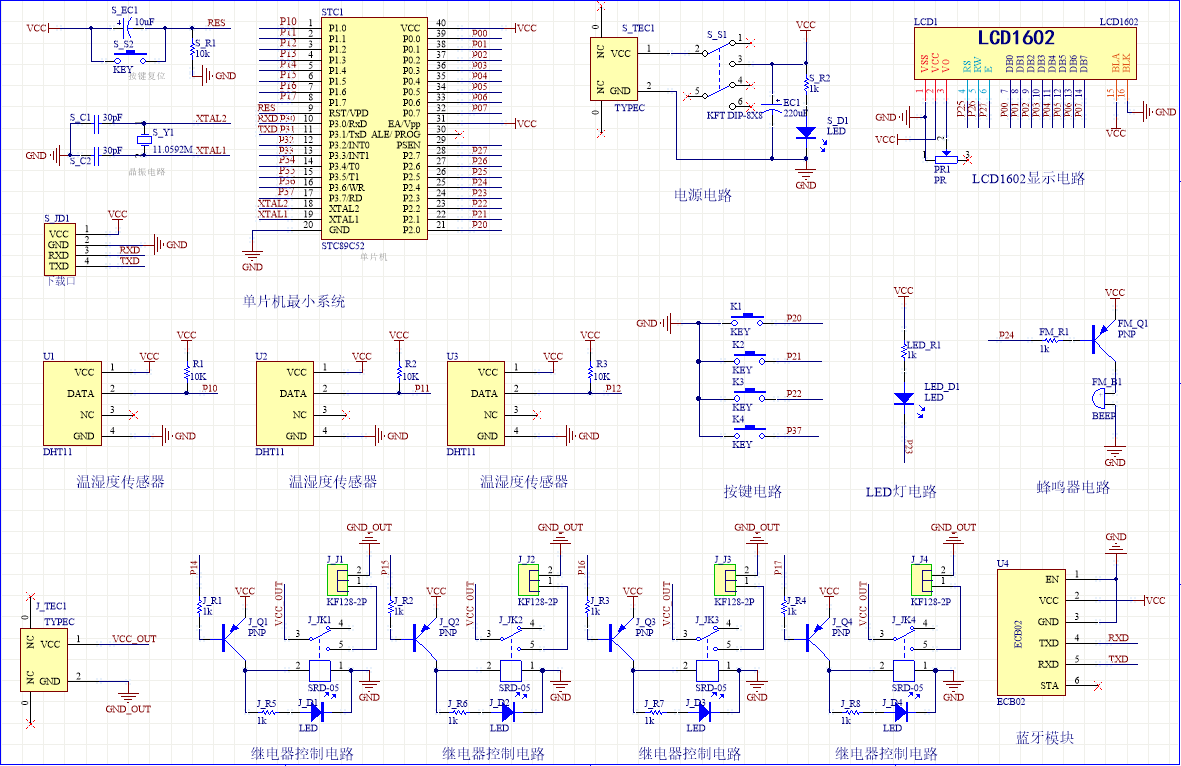Select the LCD1602 display component block
The width and height of the screenshot is (1181, 766).
(x=1025, y=54)
